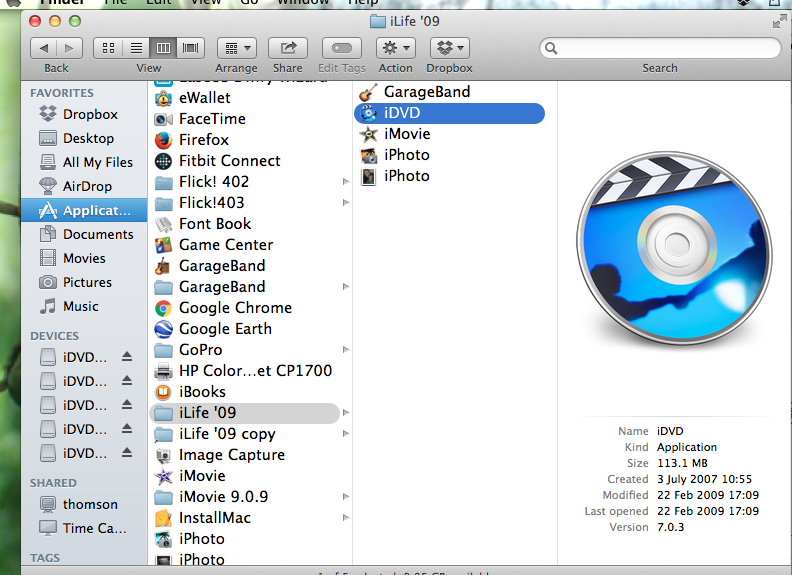Open the Action gear menu
Image resolution: width=792 pixels, height=575 pixels.
click(395, 48)
